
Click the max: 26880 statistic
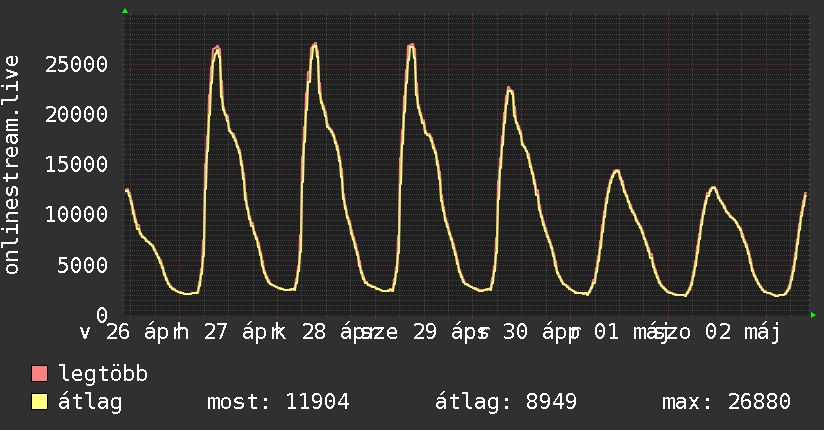coord(726,402)
